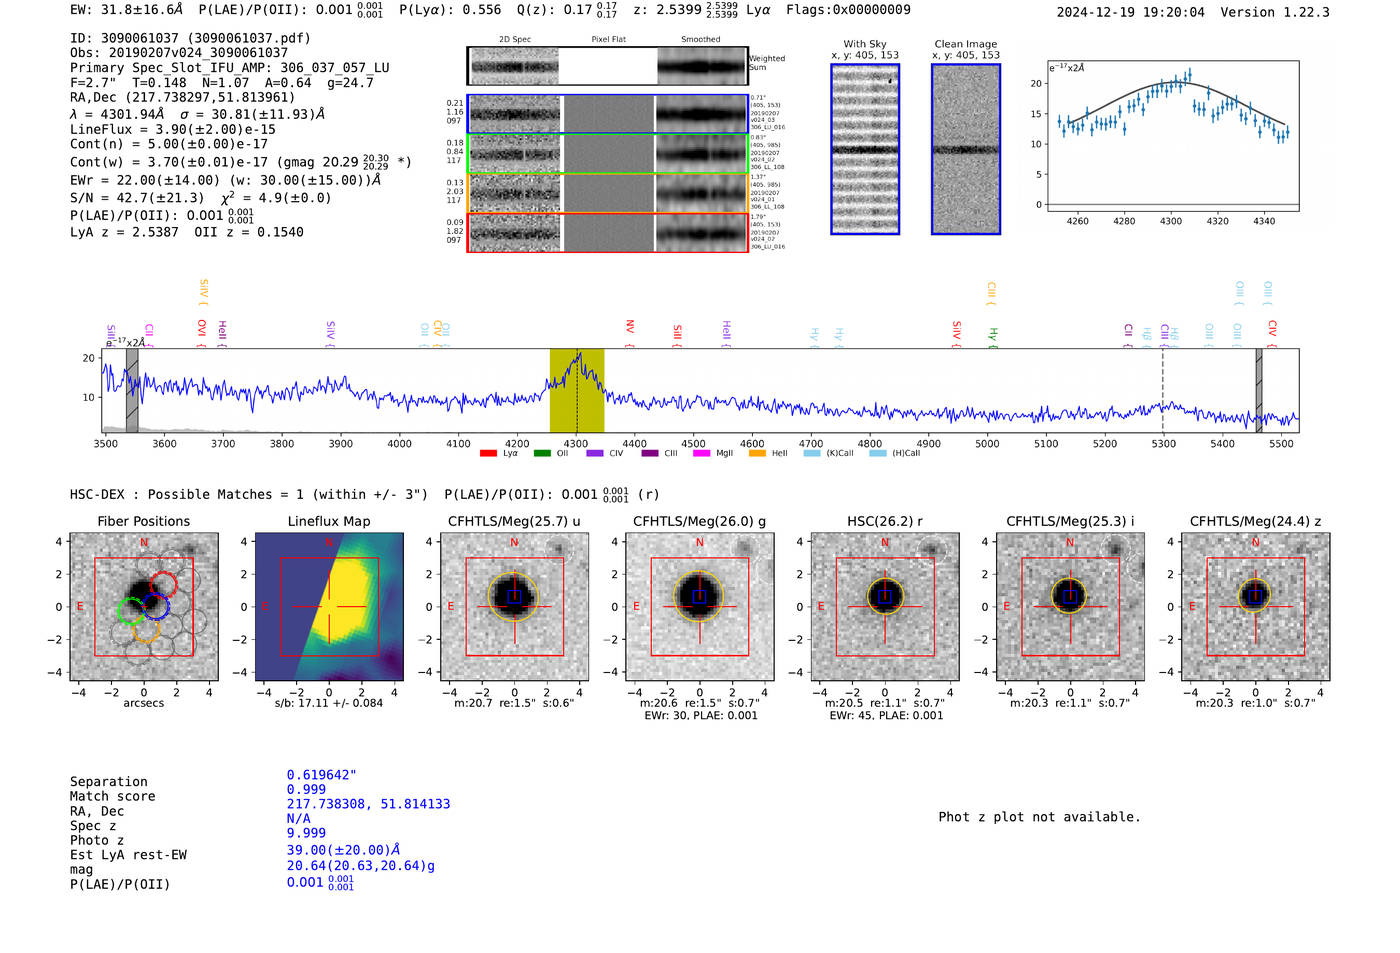The height and width of the screenshot is (953, 1400).
Task: Click the green OII legend swatch
Action: pyautogui.click(x=542, y=453)
